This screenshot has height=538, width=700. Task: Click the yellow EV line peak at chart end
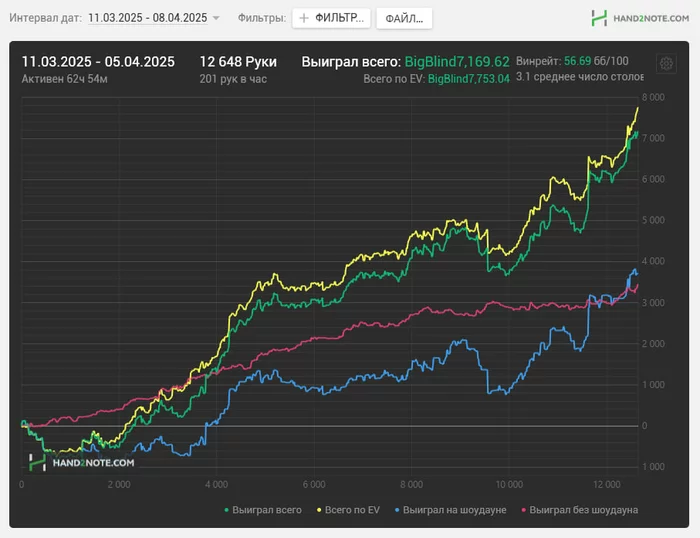click(638, 108)
